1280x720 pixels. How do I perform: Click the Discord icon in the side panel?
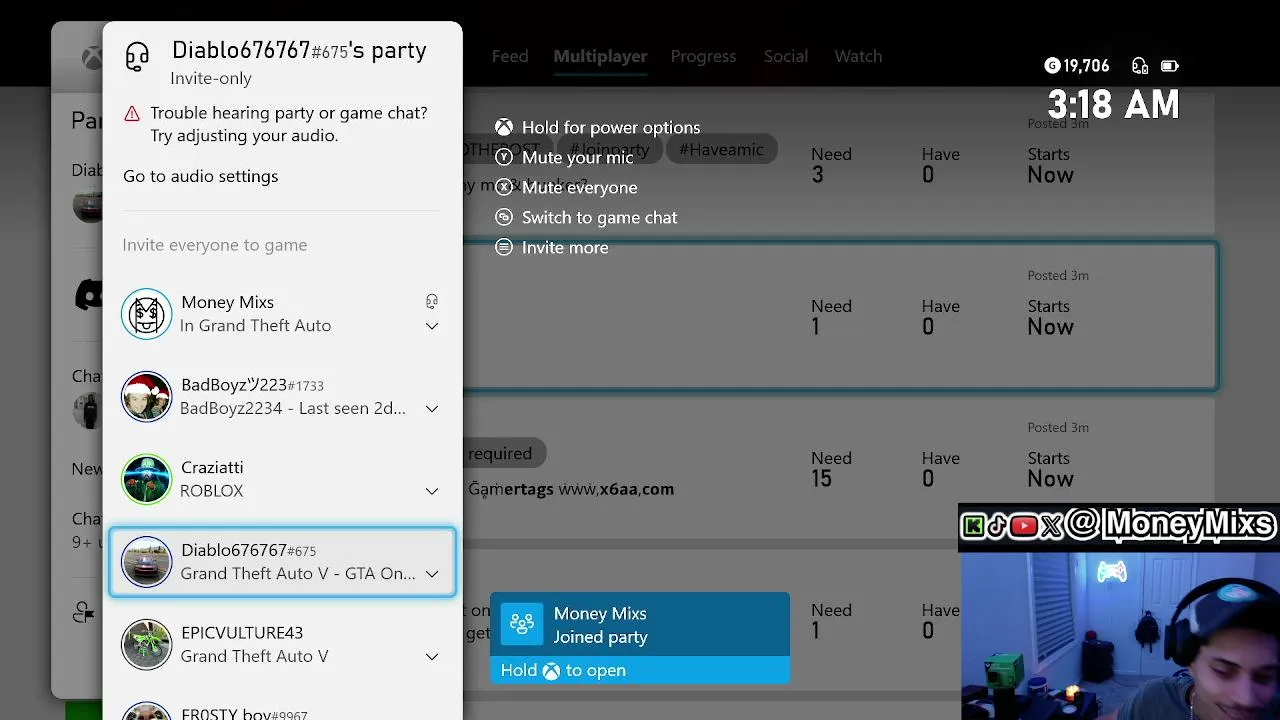[x=88, y=294]
